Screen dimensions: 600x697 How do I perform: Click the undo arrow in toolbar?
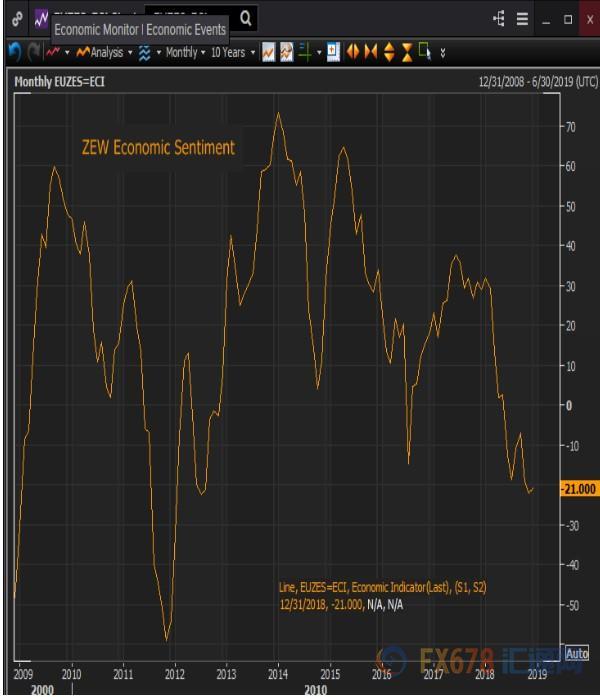tap(14, 52)
